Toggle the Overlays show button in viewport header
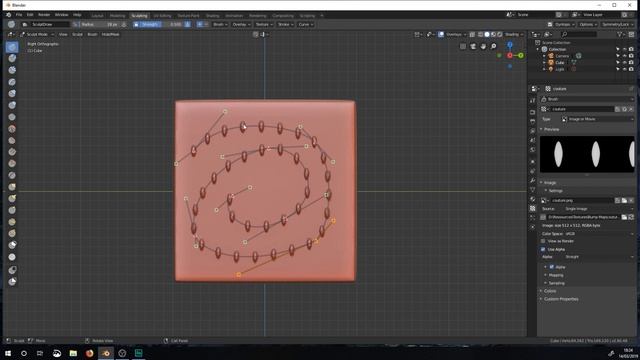 coord(441,34)
